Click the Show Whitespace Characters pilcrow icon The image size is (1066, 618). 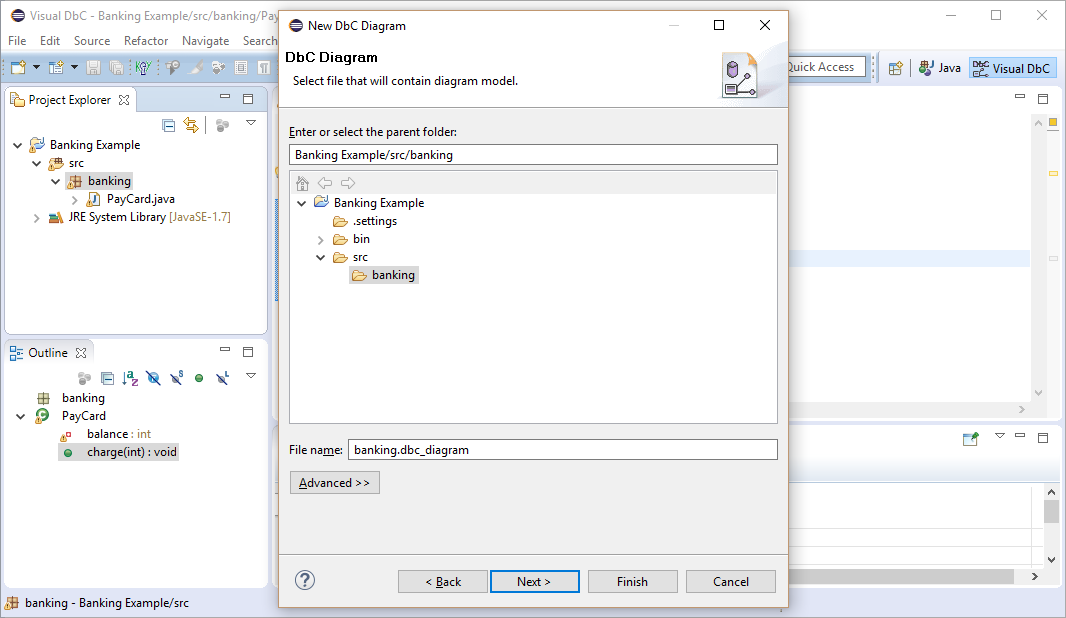[x=263, y=67]
